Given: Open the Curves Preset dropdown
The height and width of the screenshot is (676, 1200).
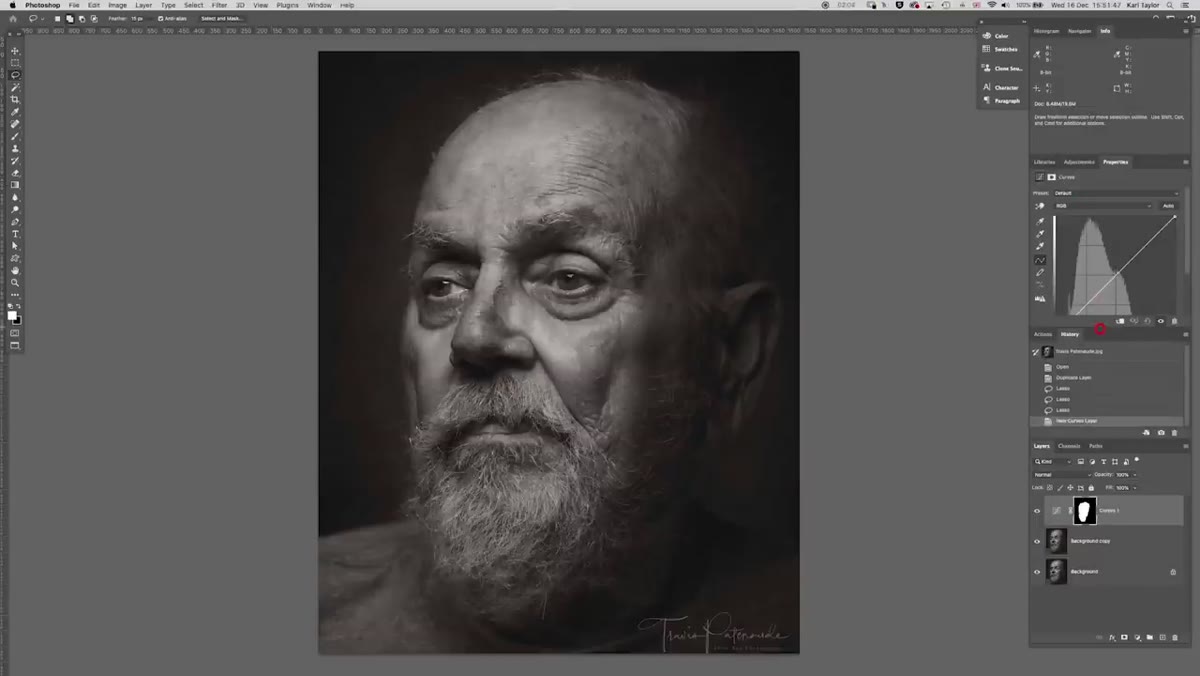Looking at the screenshot, I should (x=1117, y=193).
